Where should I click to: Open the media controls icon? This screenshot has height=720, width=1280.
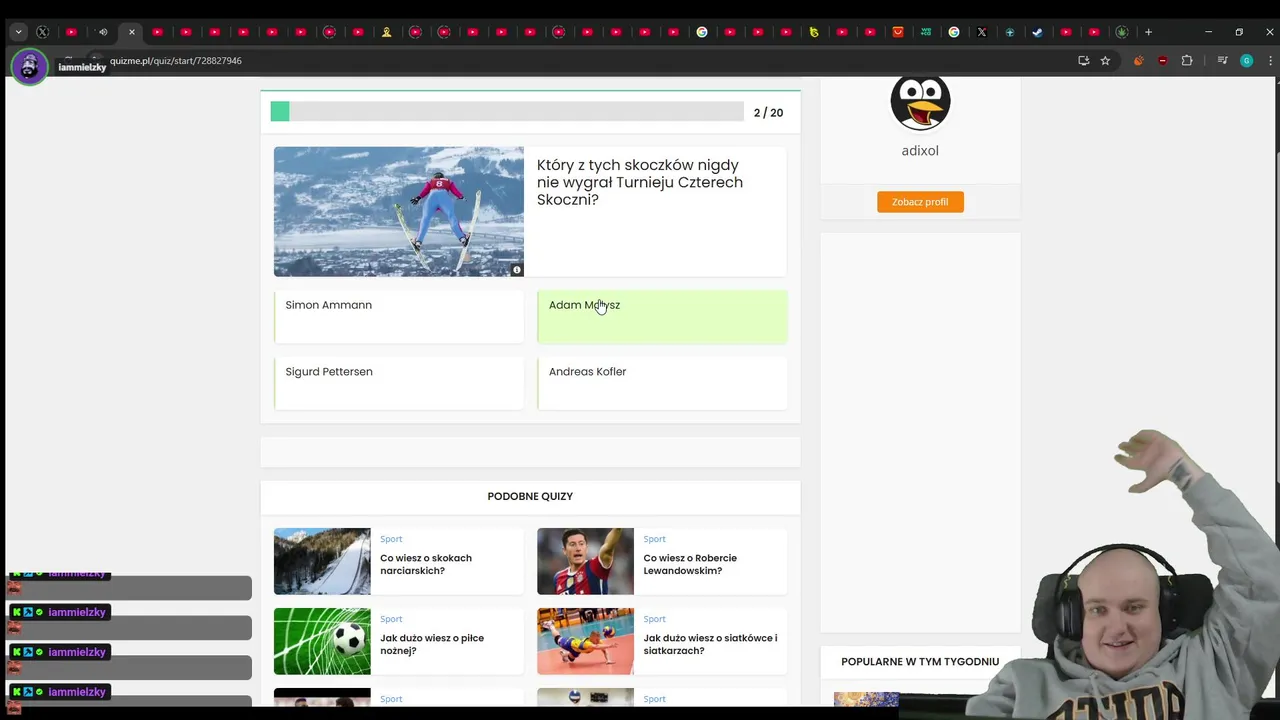pos(1222,61)
